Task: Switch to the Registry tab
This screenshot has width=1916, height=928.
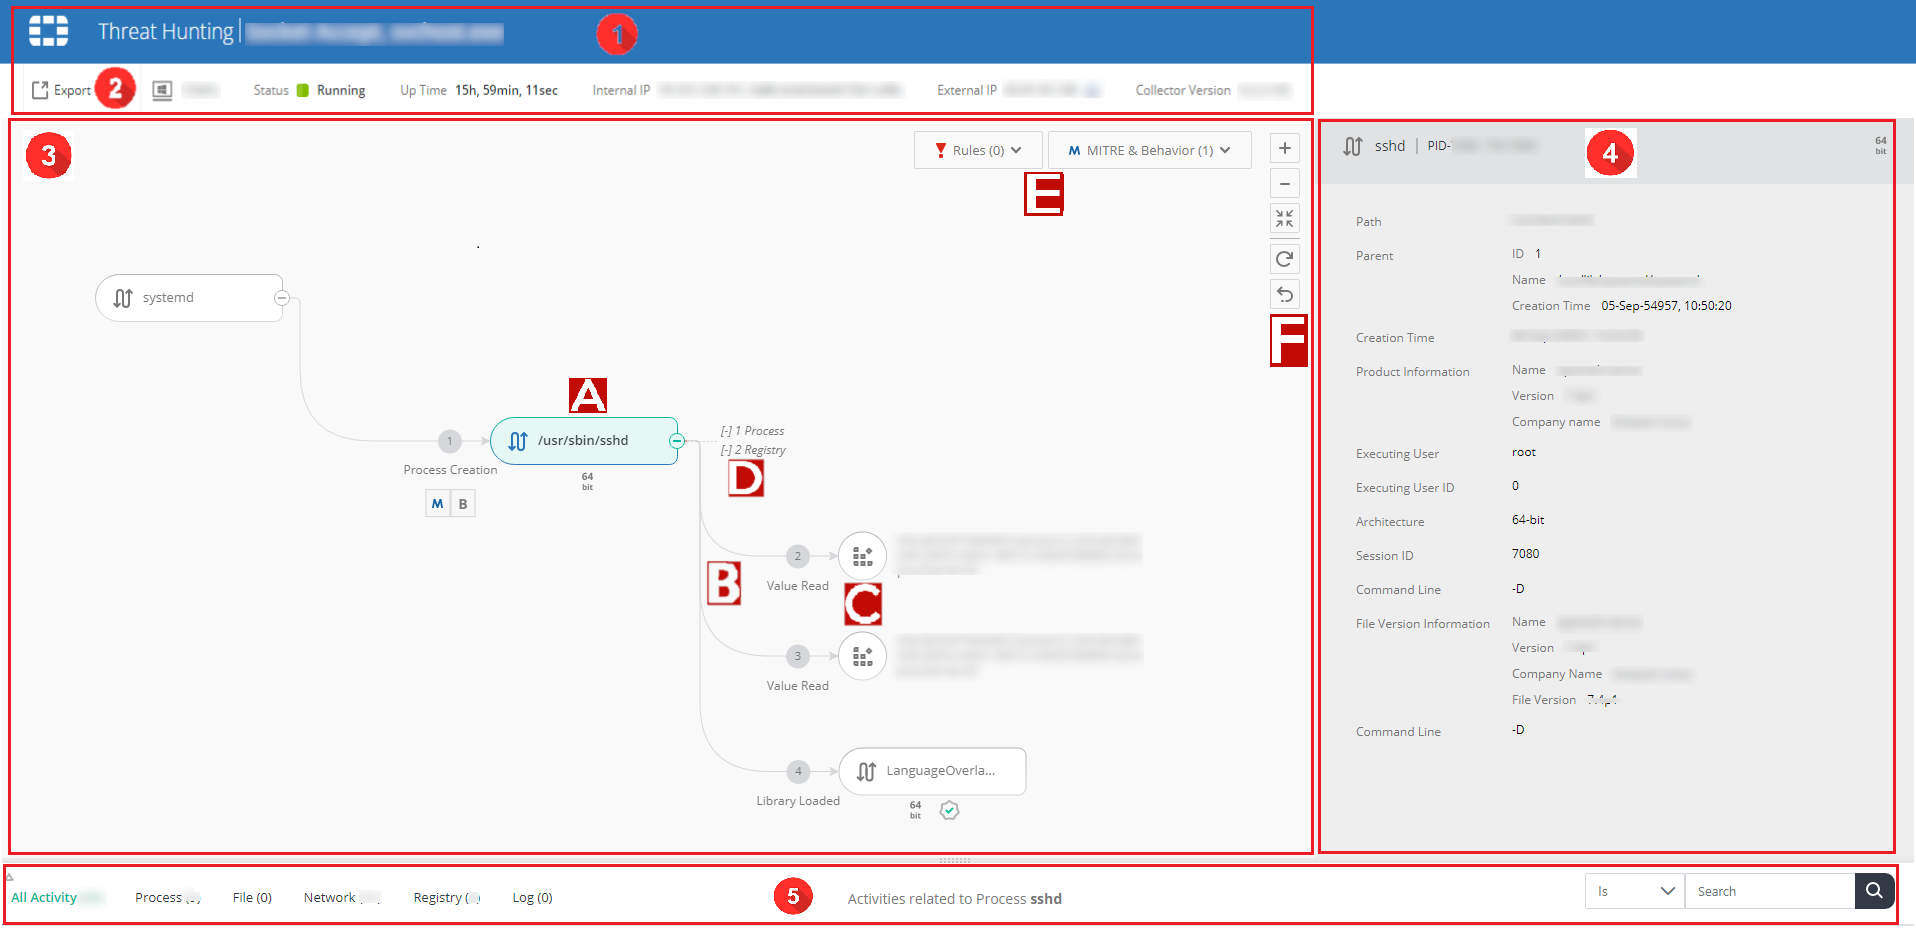Action: tap(447, 897)
